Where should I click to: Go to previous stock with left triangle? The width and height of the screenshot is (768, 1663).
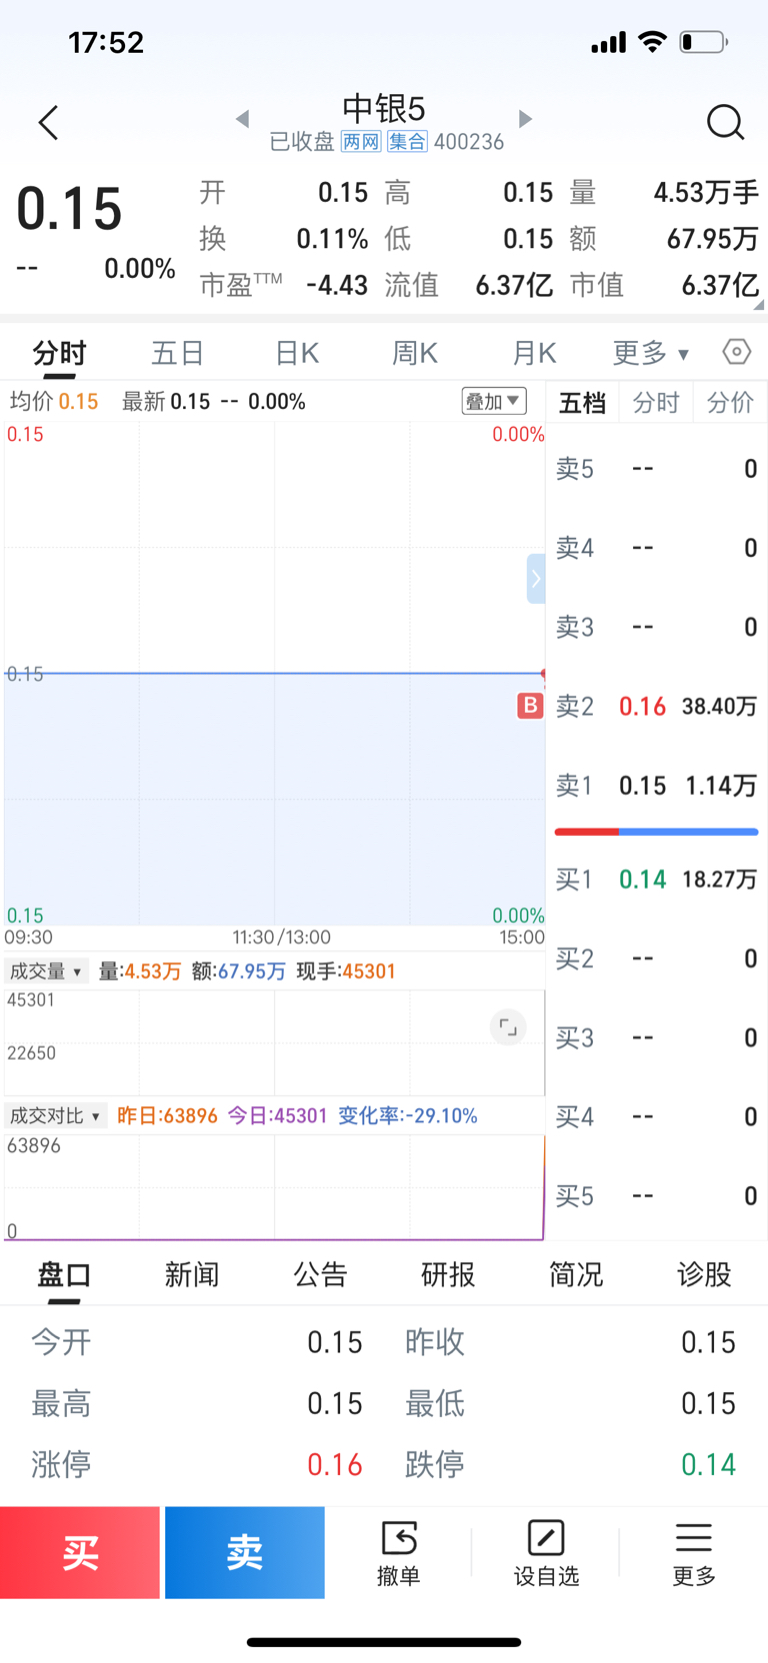click(242, 119)
